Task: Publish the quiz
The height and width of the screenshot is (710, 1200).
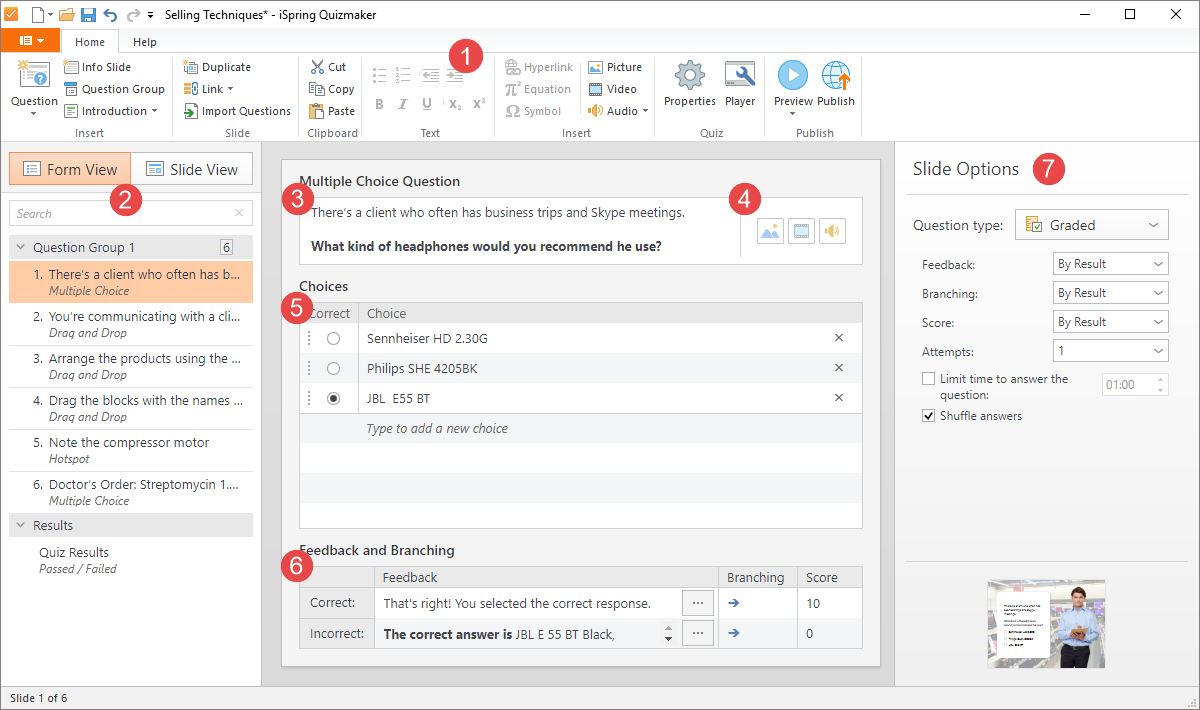Action: (836, 85)
